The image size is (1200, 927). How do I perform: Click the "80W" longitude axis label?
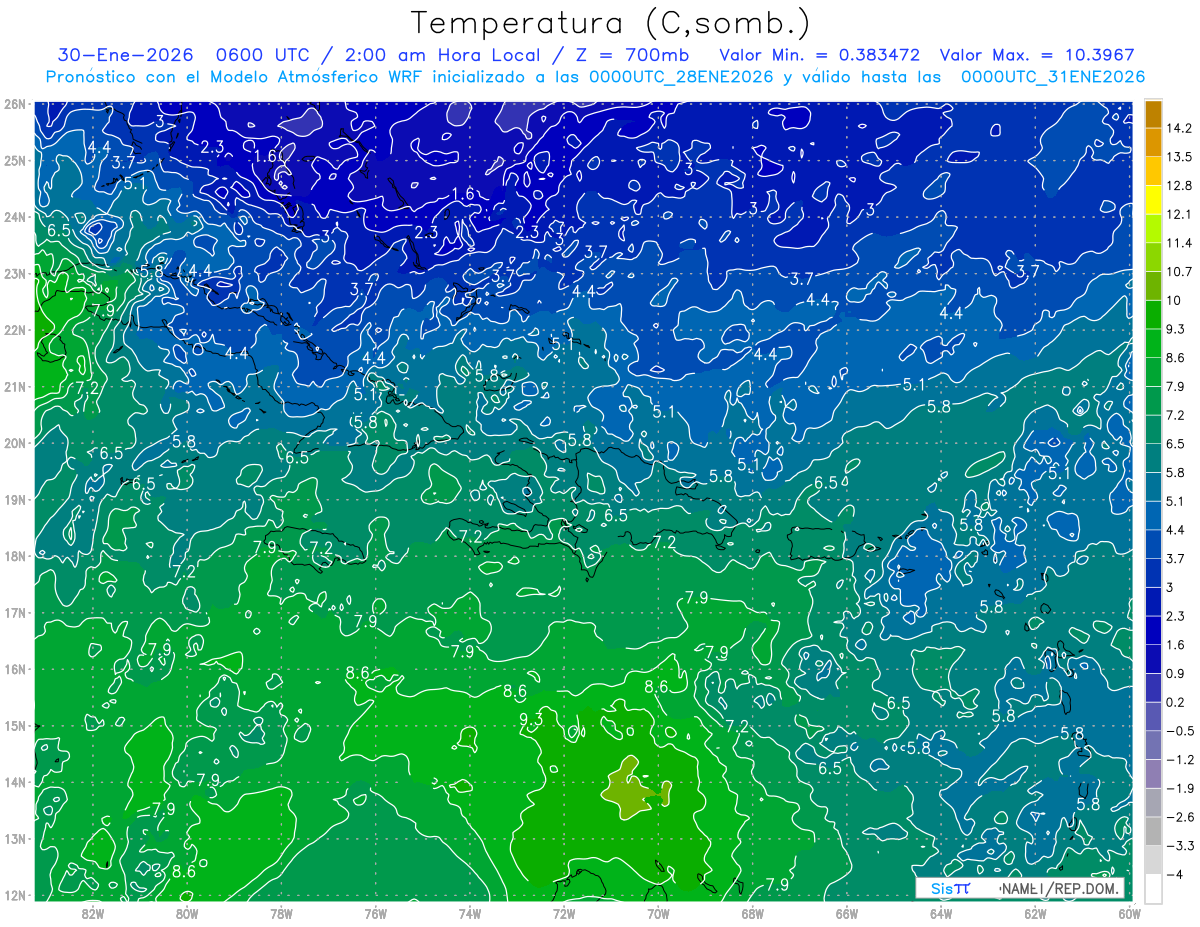187,913
